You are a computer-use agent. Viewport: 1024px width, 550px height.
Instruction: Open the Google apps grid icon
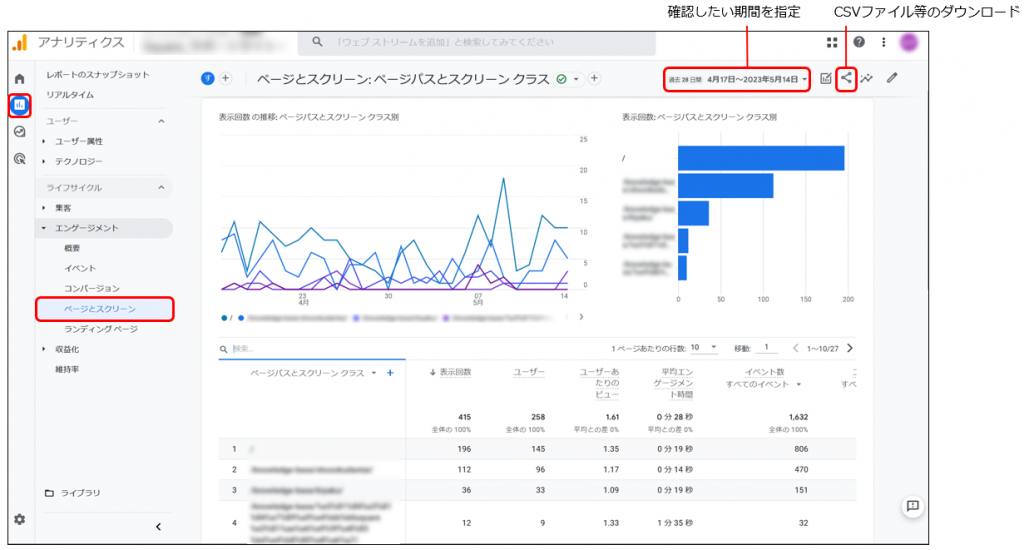(832, 42)
